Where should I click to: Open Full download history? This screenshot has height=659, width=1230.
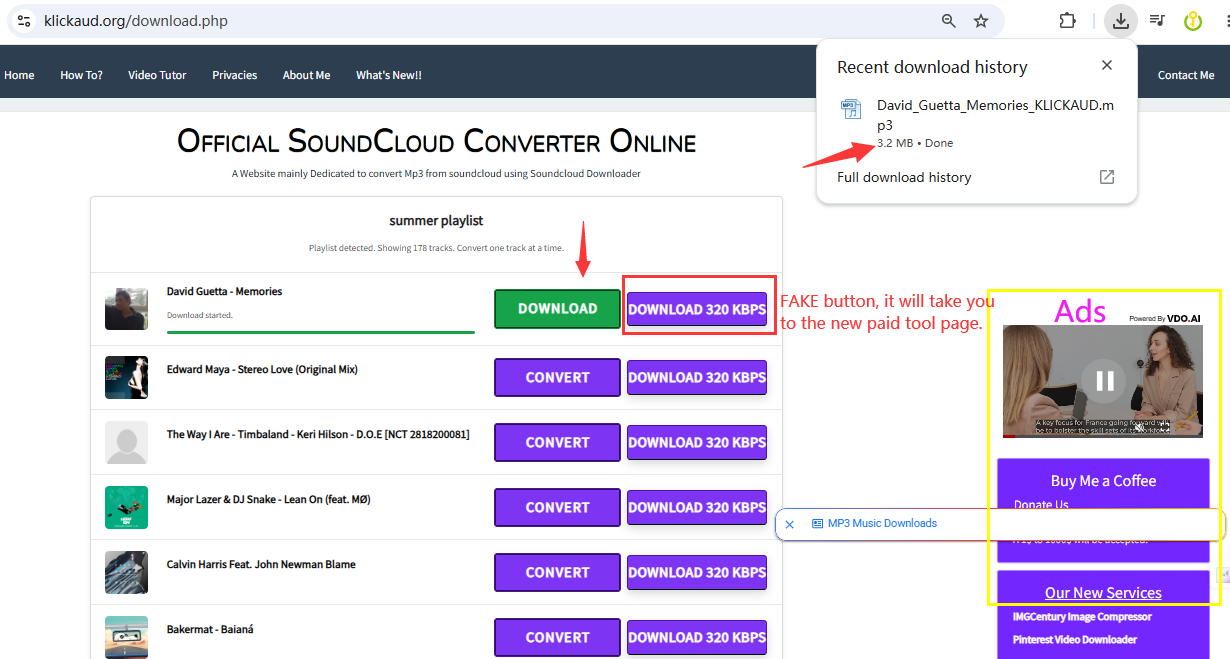(904, 177)
